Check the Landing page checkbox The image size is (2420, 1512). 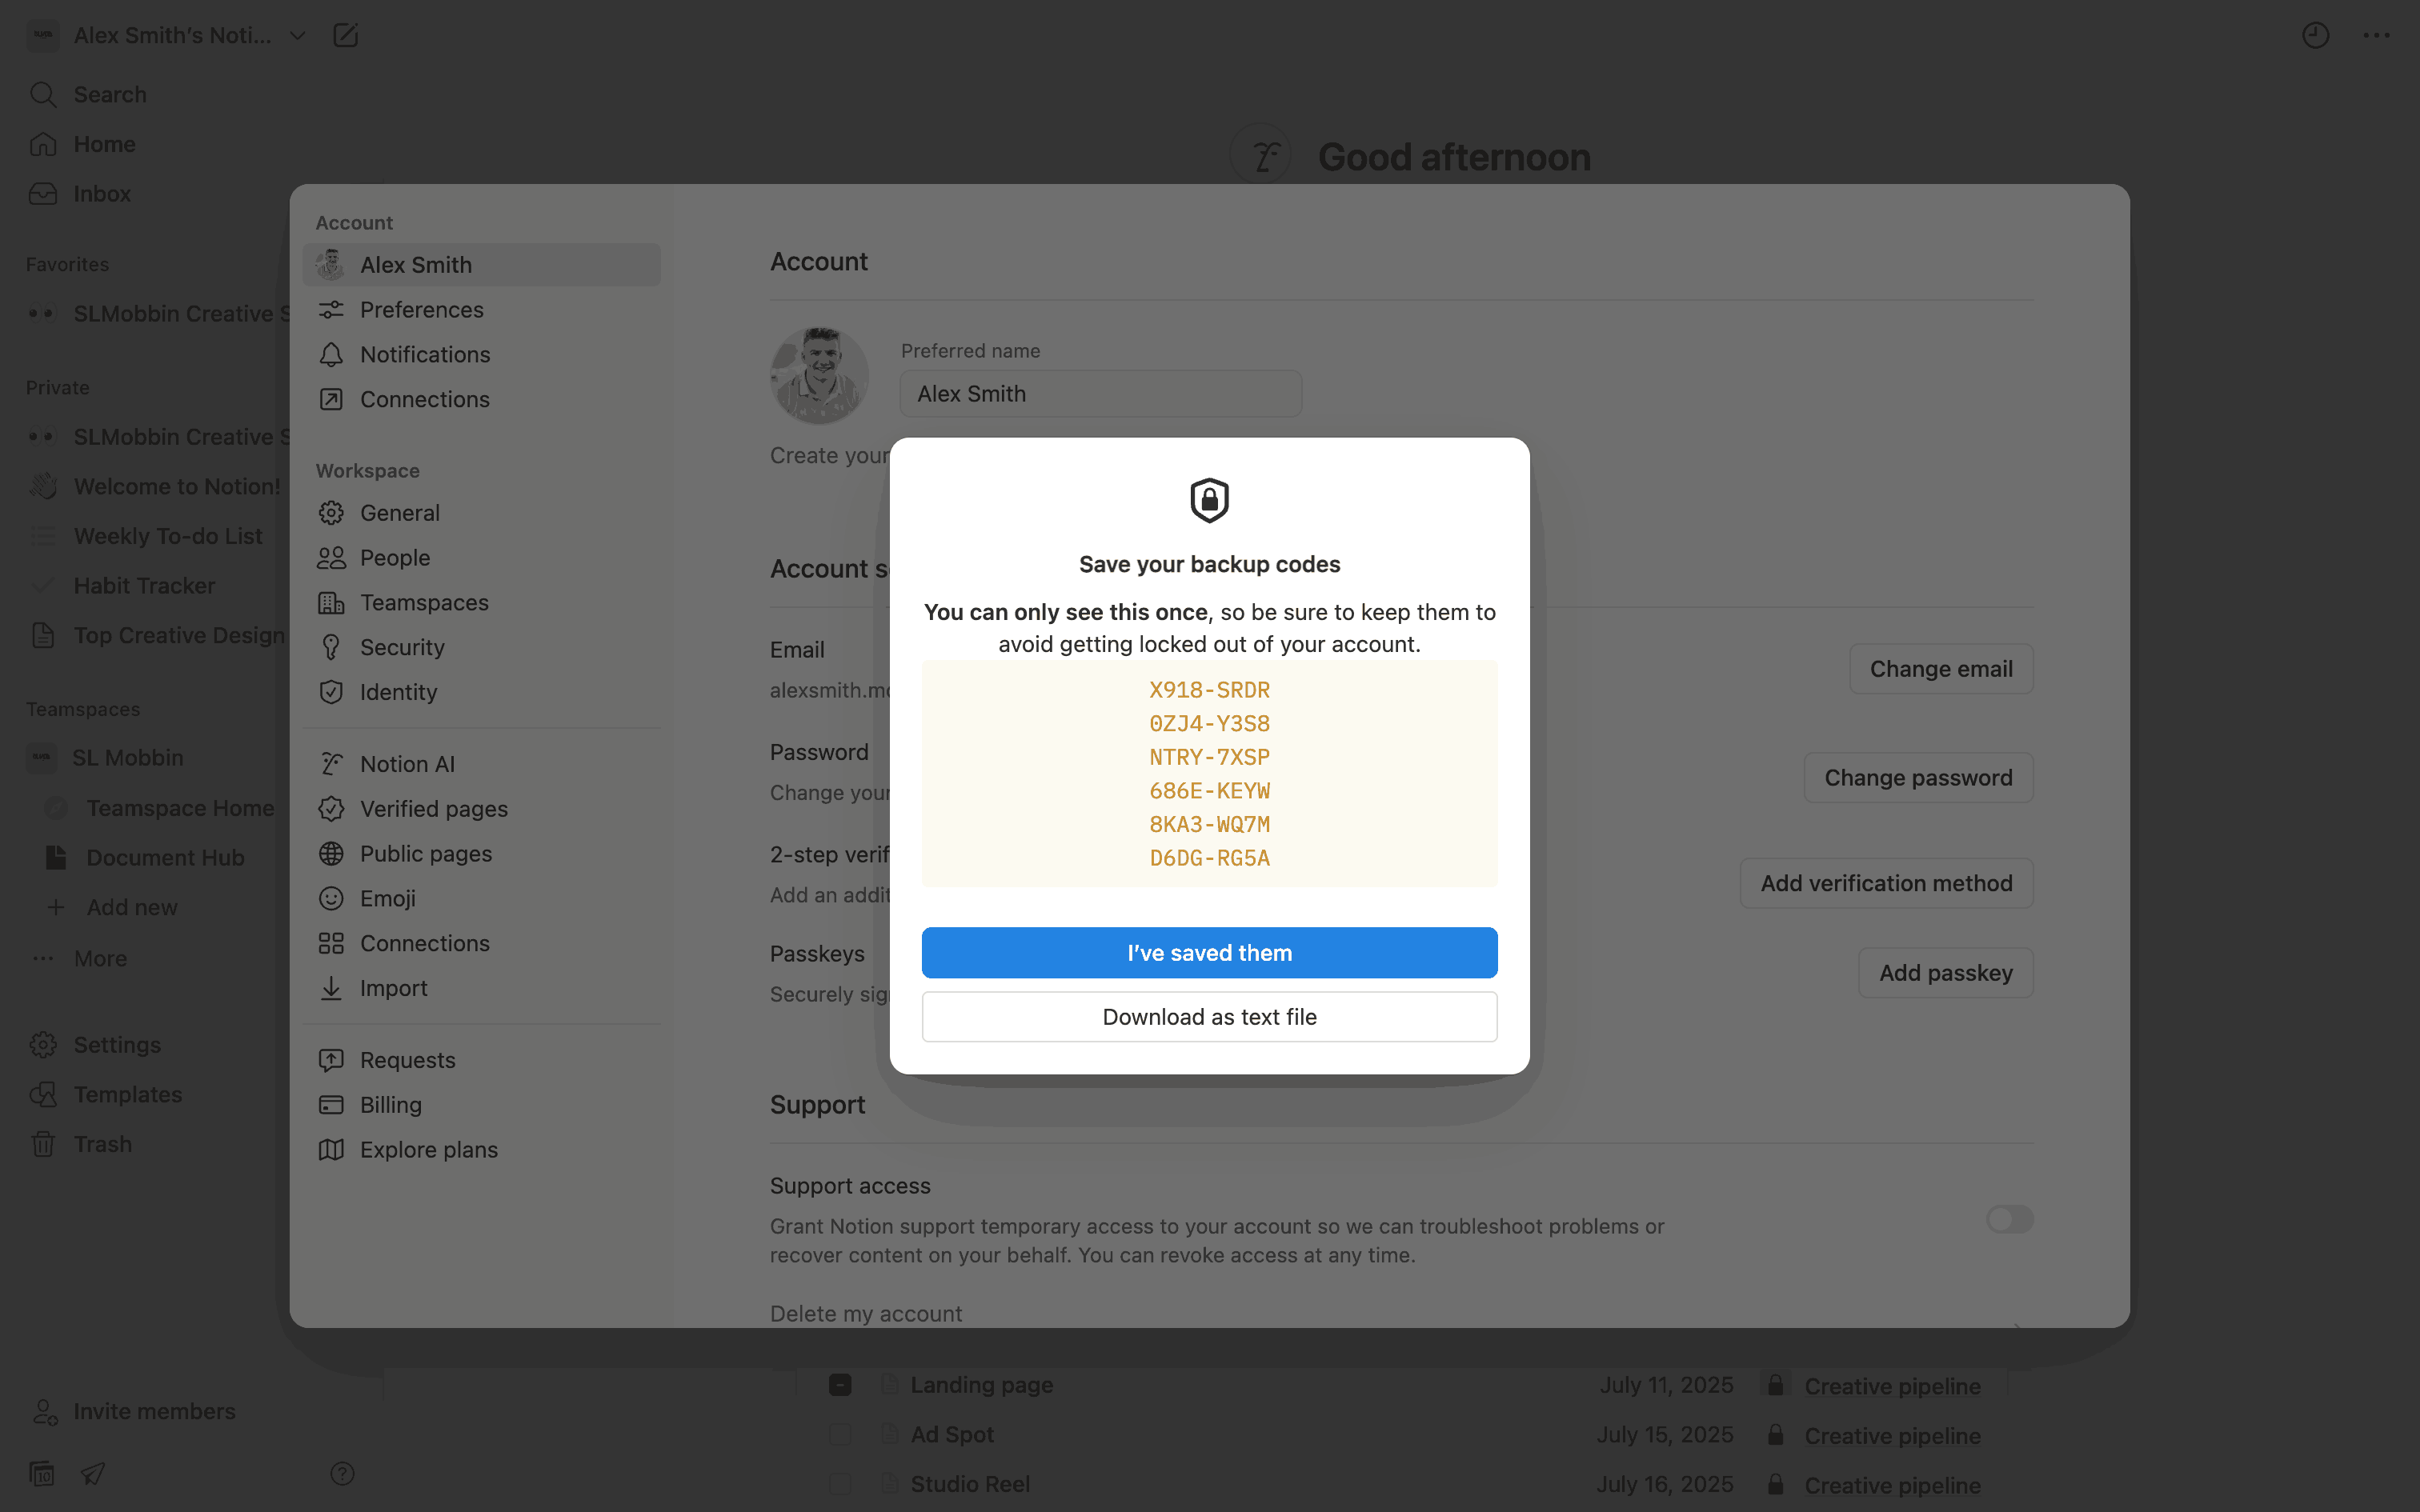tap(840, 1385)
